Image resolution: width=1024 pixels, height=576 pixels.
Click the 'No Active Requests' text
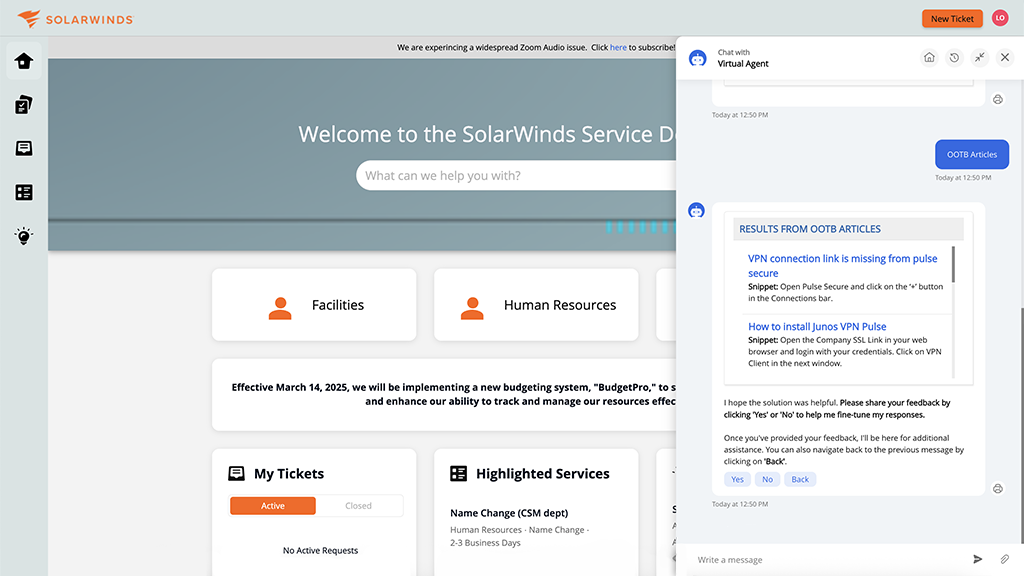coord(321,551)
